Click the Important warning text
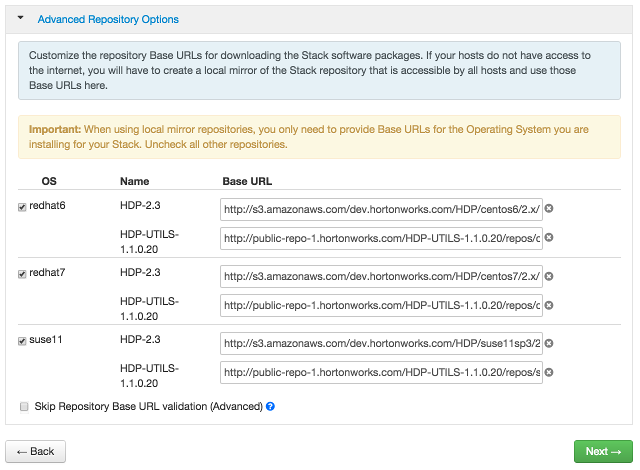640x470 pixels. 309,137
